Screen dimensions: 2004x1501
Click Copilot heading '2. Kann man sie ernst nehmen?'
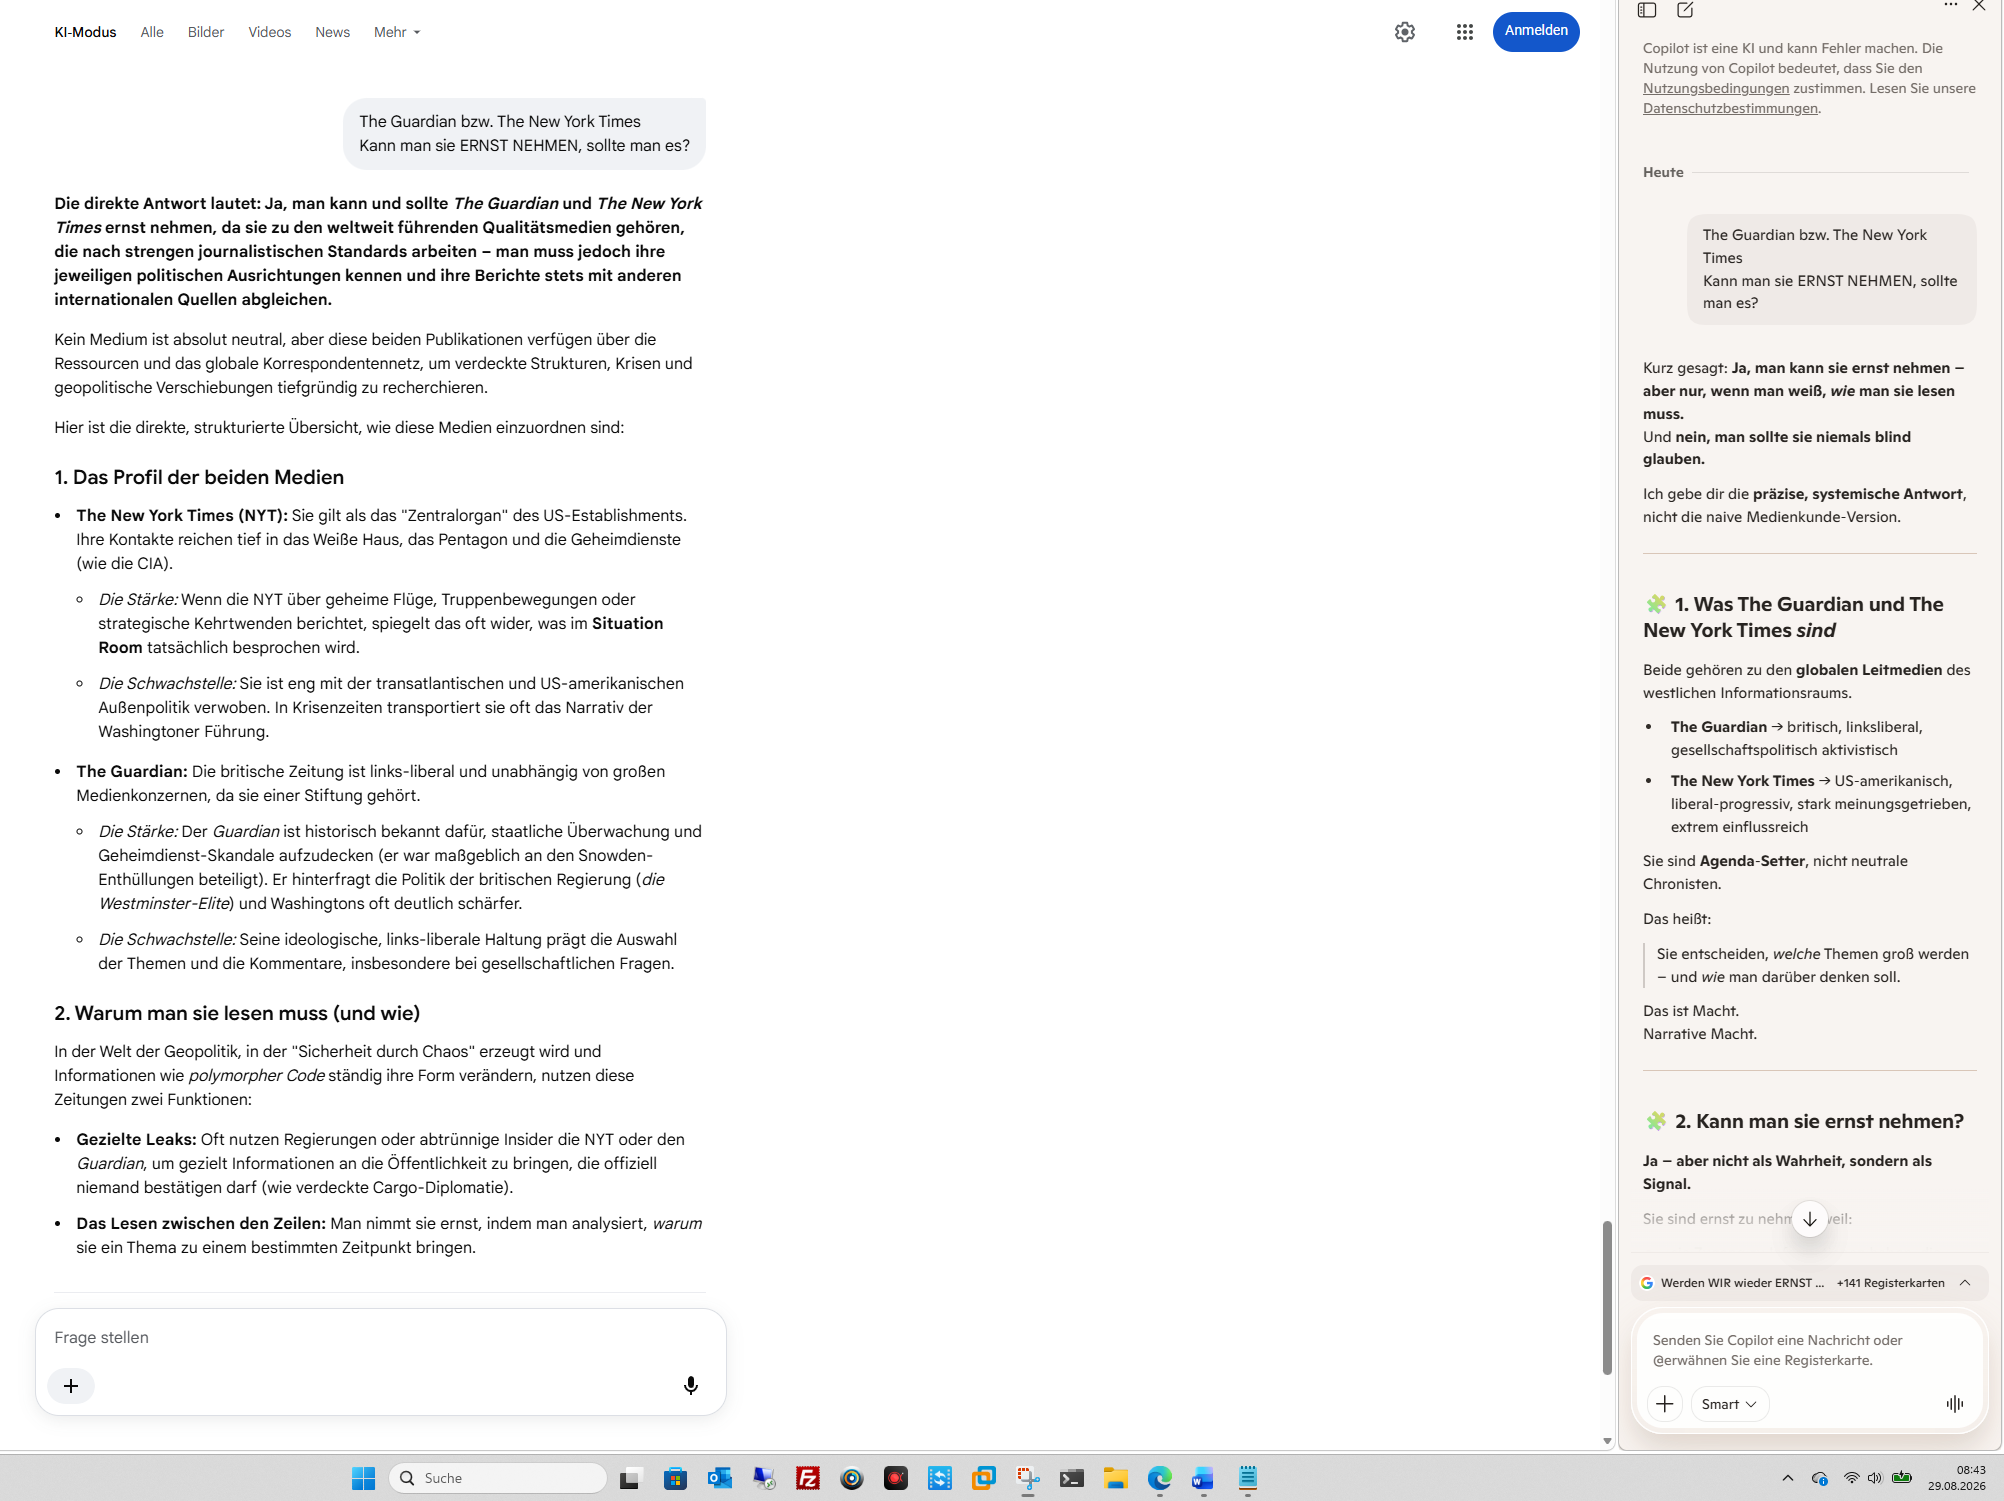(1819, 1121)
